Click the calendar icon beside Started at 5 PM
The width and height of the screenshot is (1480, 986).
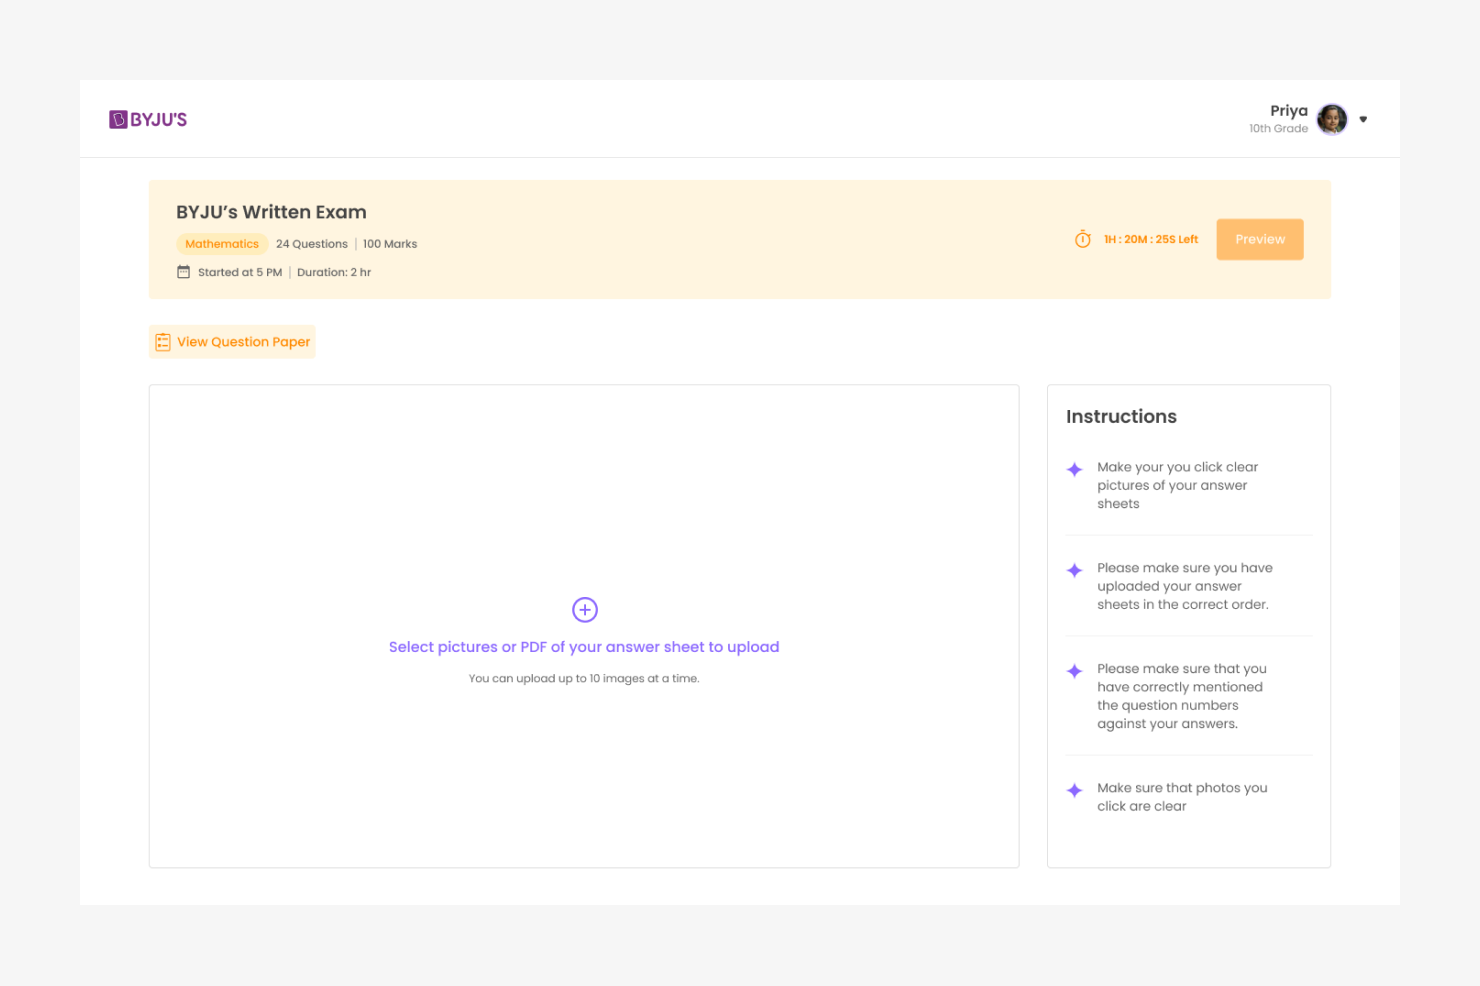click(183, 272)
